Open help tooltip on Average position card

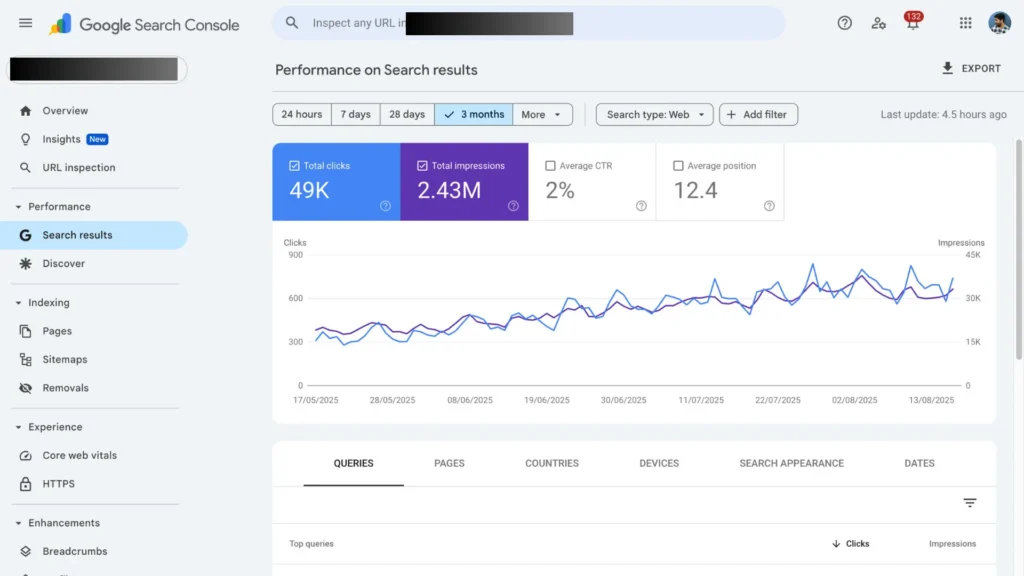pyautogui.click(x=769, y=206)
